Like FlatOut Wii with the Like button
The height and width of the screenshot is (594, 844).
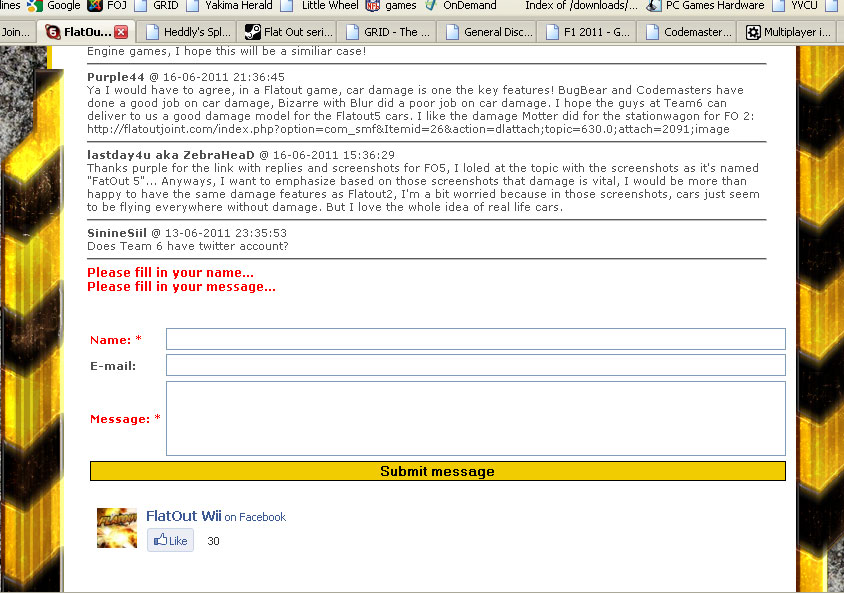[170, 541]
